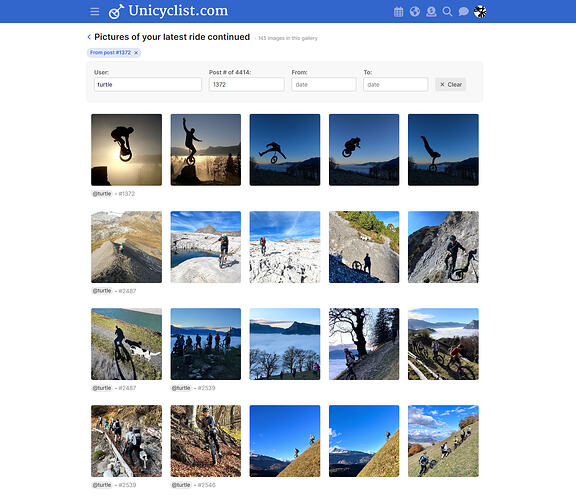Screen dimensions: 576x499
Task: Click the #2539 link under the hikers with dog thumbnail
Action: [127, 485]
